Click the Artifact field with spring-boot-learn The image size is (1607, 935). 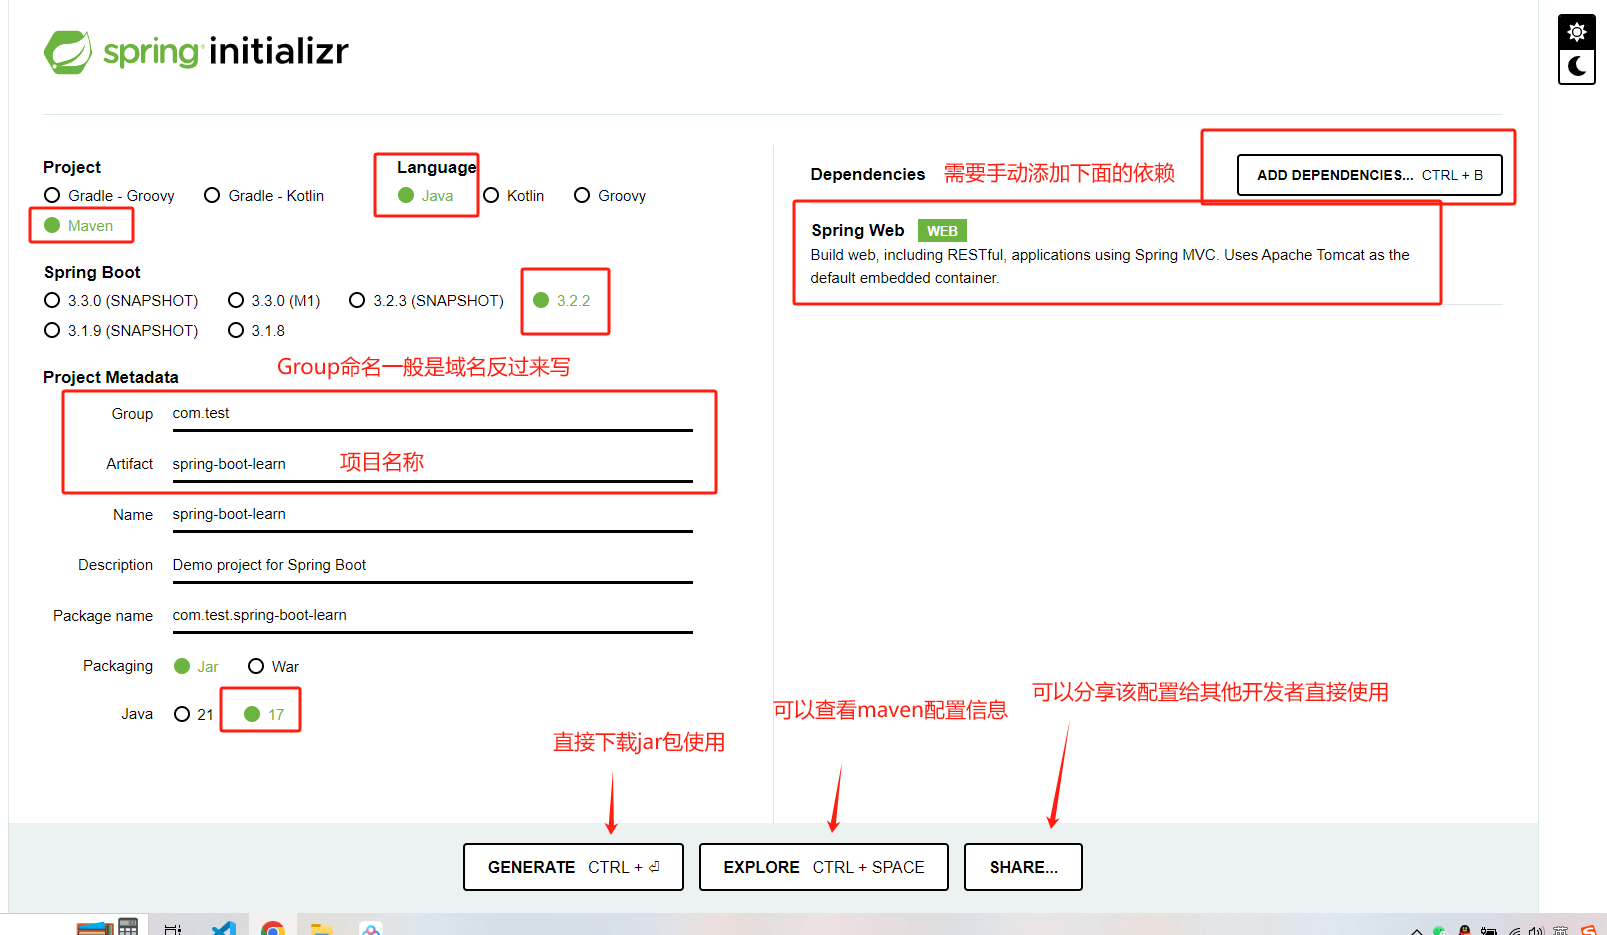[432, 465]
